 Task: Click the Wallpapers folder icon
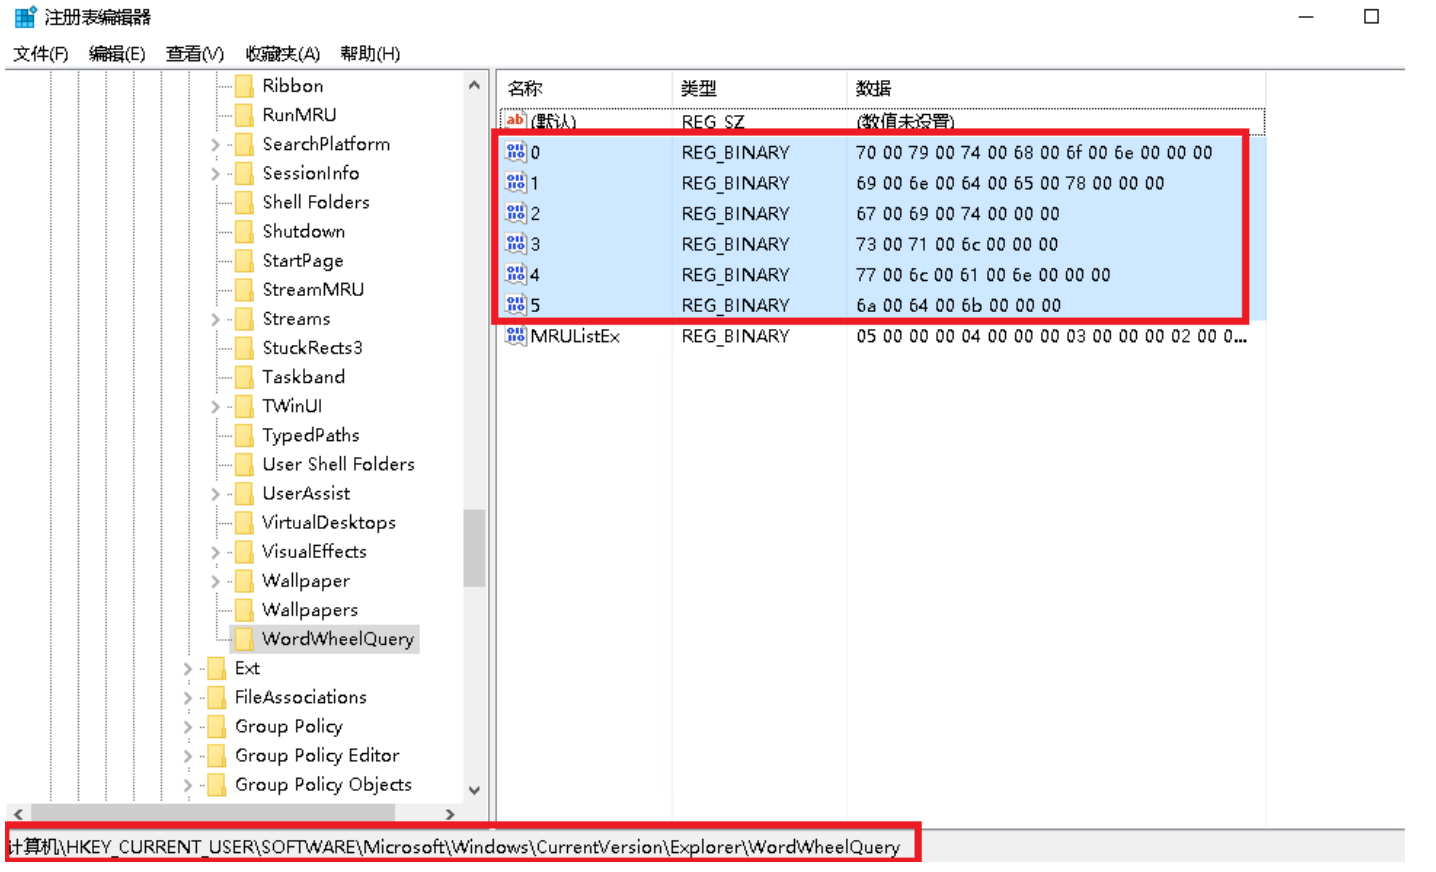tap(244, 610)
